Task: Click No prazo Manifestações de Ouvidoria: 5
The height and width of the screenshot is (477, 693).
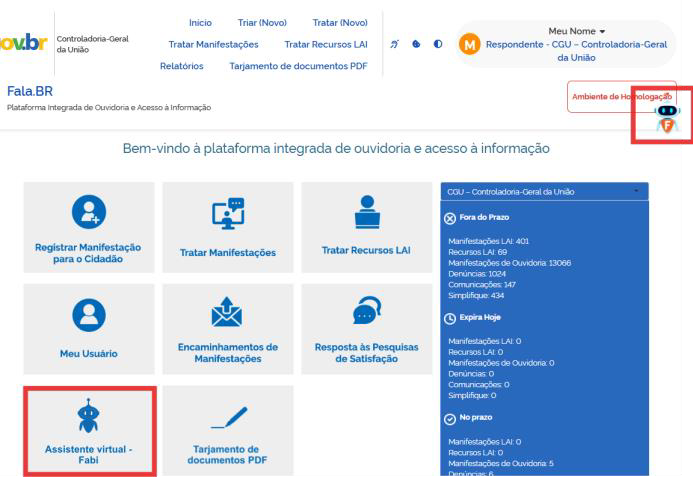Action: 501,463
